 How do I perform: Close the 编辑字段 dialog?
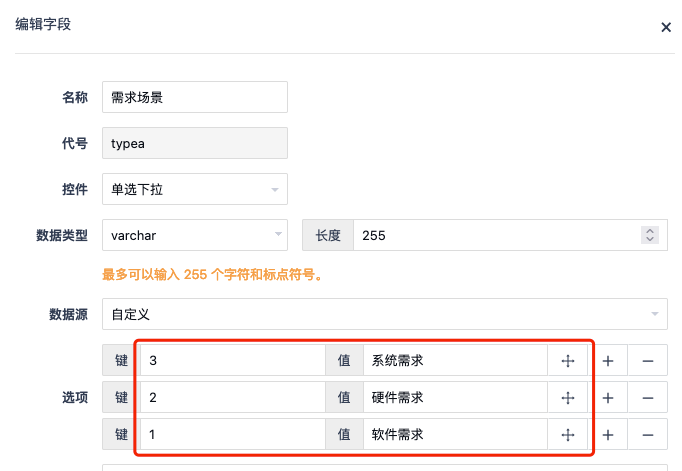point(666,27)
